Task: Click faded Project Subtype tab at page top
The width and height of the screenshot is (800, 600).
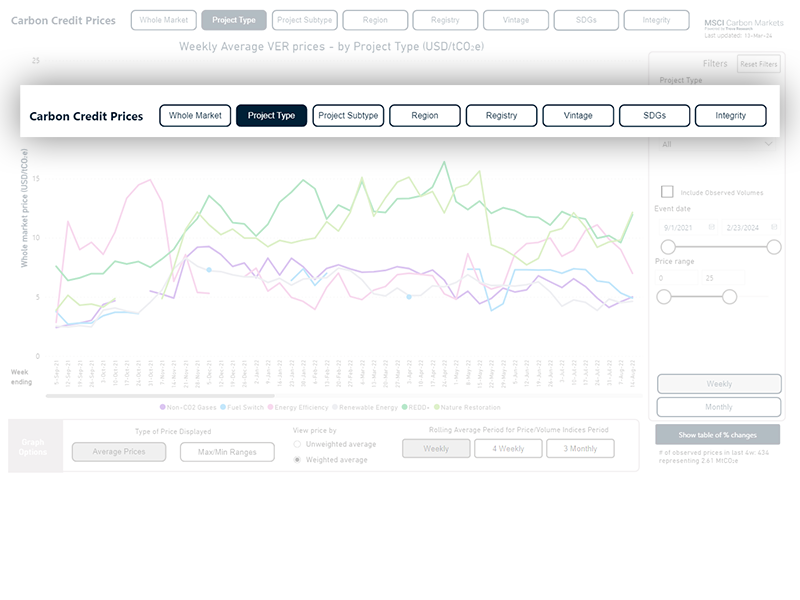Action: (x=305, y=20)
